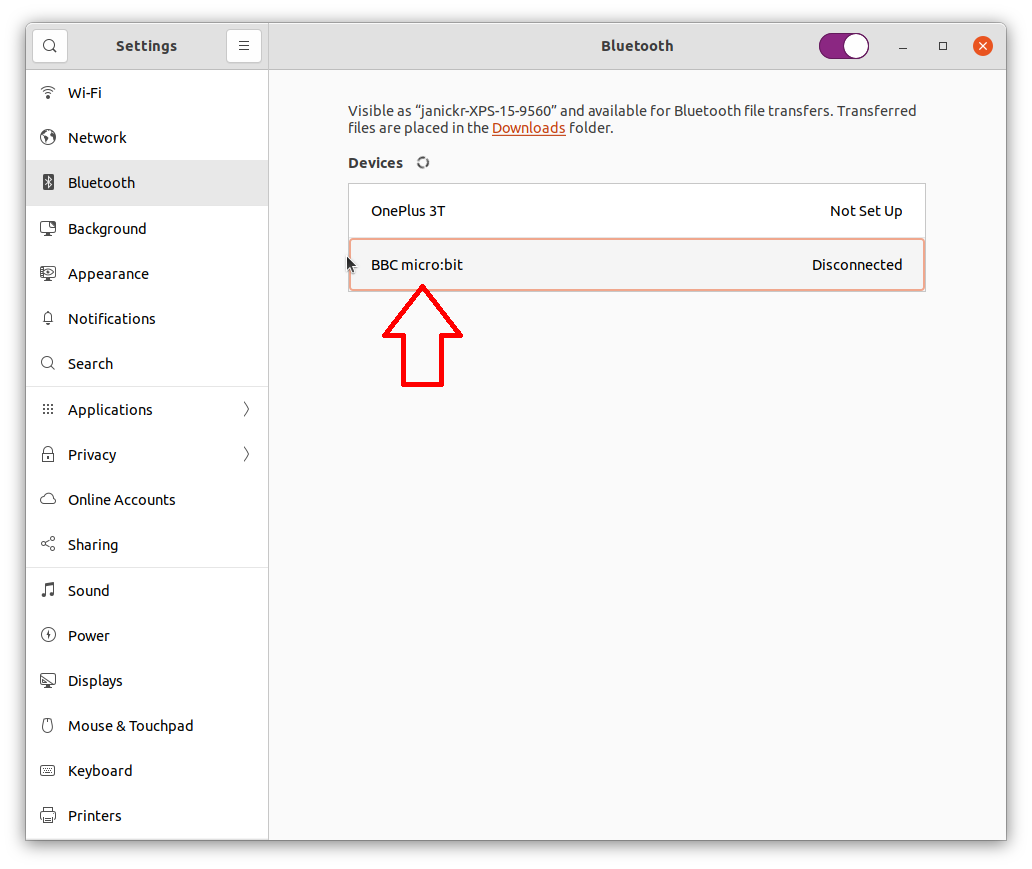Click the Keyboard icon in sidebar
This screenshot has height=869, width=1032.
[x=48, y=770]
